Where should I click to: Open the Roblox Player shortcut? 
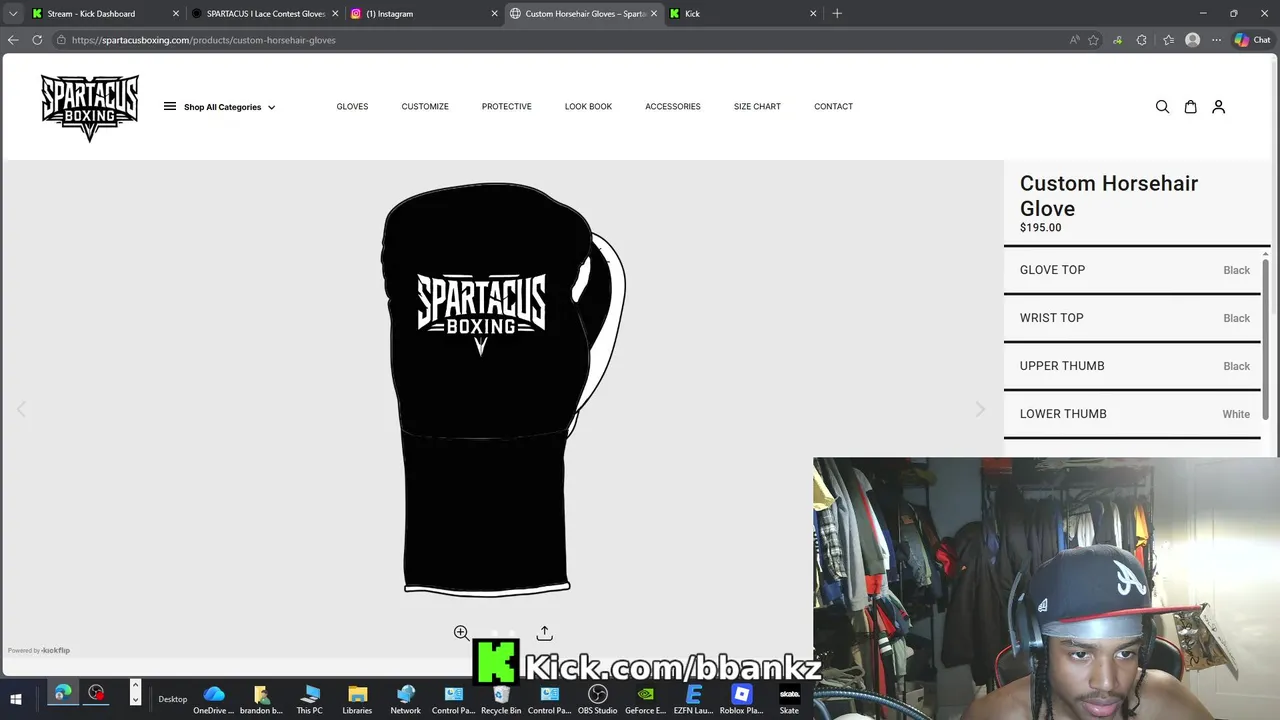click(x=741, y=699)
